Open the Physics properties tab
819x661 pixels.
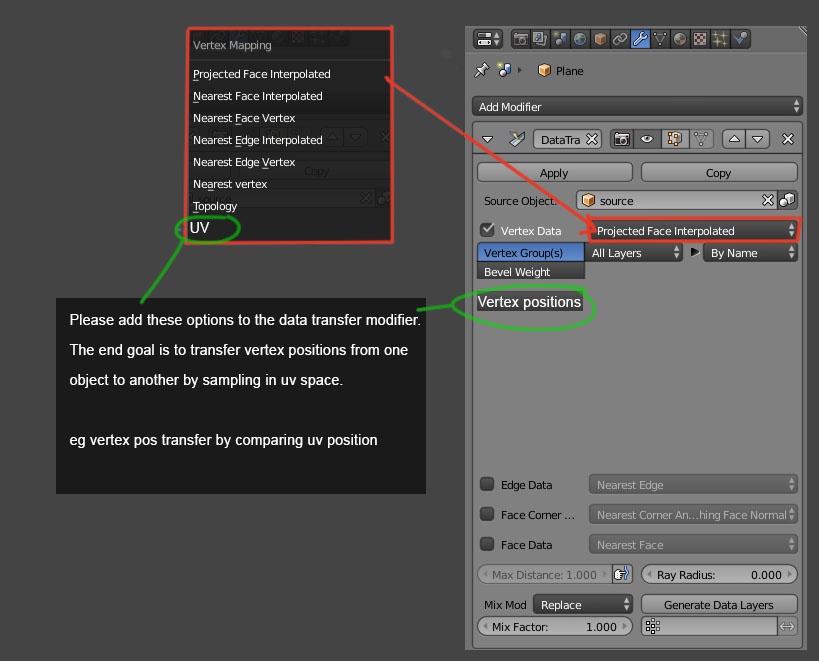tap(740, 39)
